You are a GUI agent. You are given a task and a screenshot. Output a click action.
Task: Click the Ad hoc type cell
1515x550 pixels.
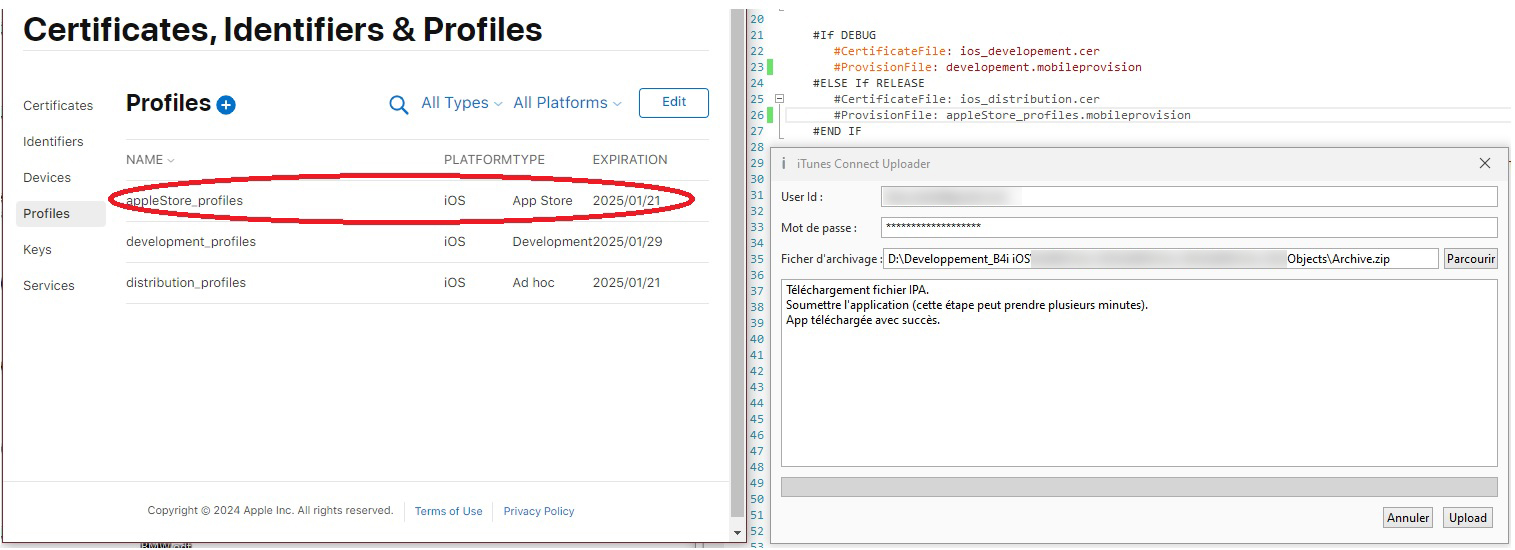533,283
